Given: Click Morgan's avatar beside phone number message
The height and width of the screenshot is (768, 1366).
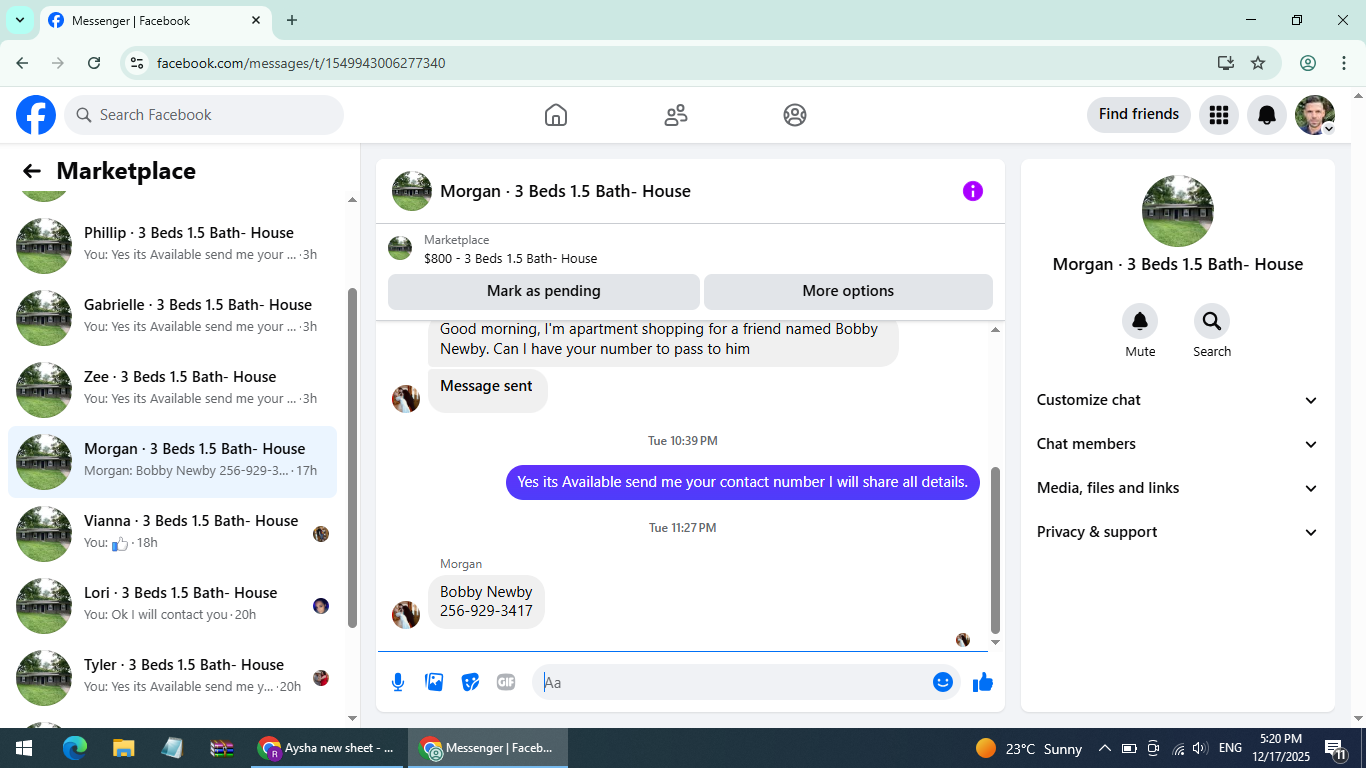Looking at the screenshot, I should pos(406,614).
